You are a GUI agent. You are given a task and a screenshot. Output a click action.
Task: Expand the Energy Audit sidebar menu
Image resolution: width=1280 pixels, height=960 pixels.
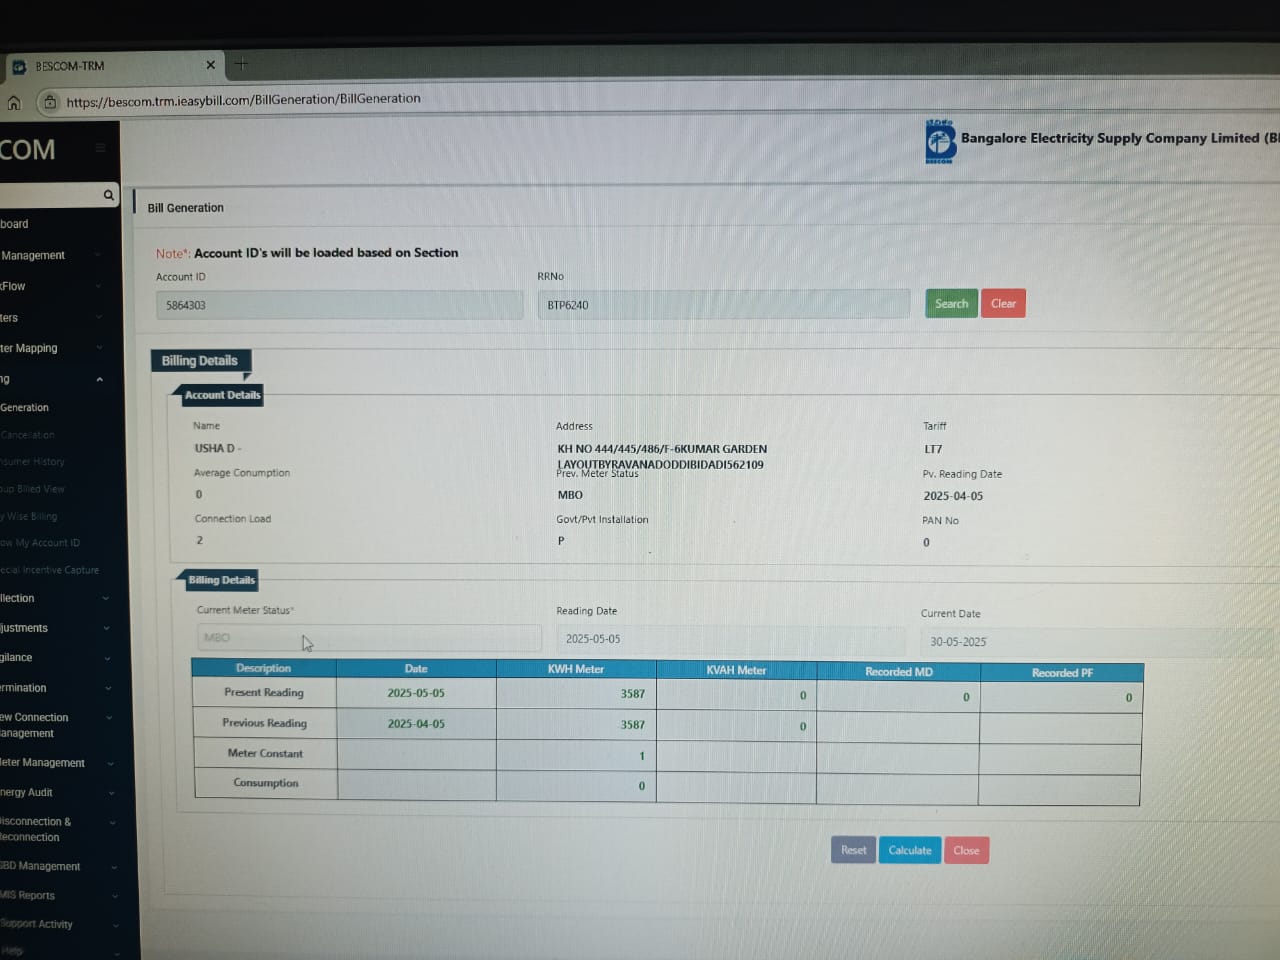coord(57,792)
